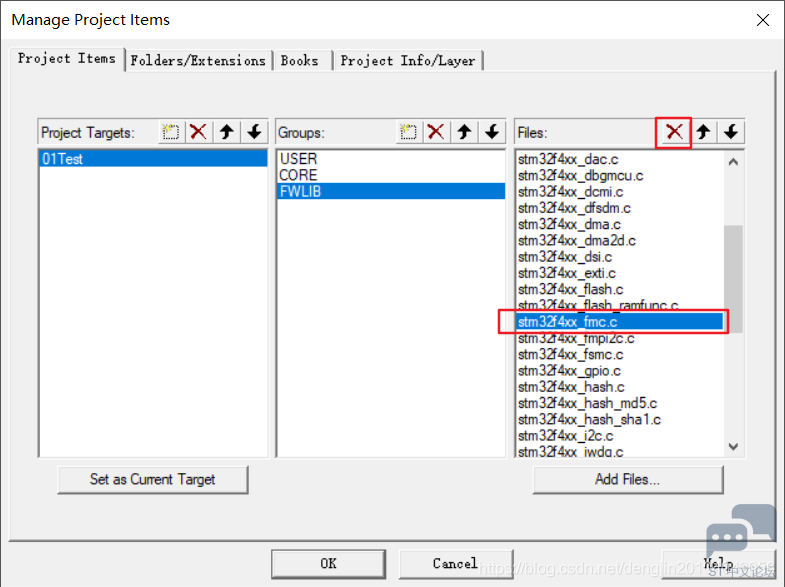Delete selected project target
Screen dimensions: 785x587
[199, 132]
